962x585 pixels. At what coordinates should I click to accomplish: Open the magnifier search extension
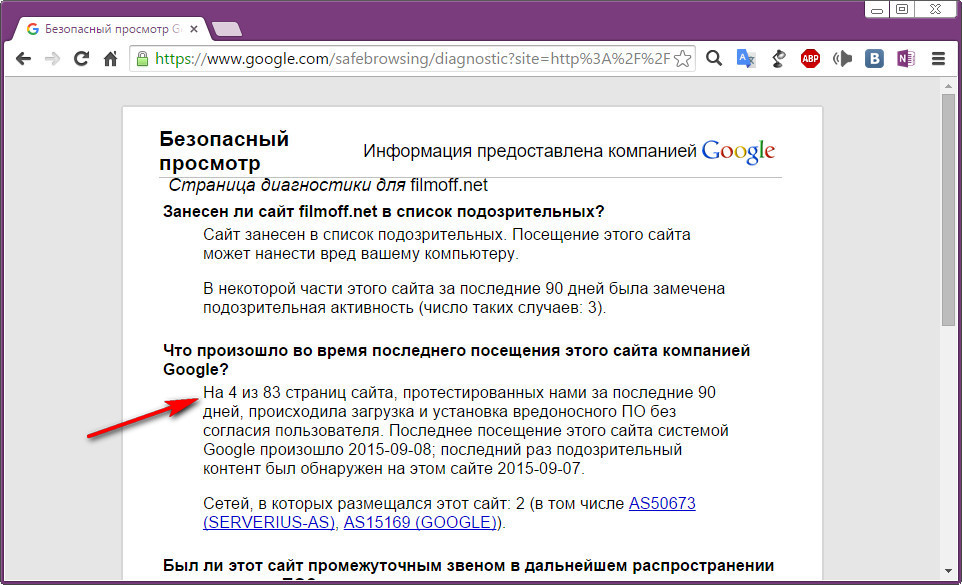click(x=714, y=58)
